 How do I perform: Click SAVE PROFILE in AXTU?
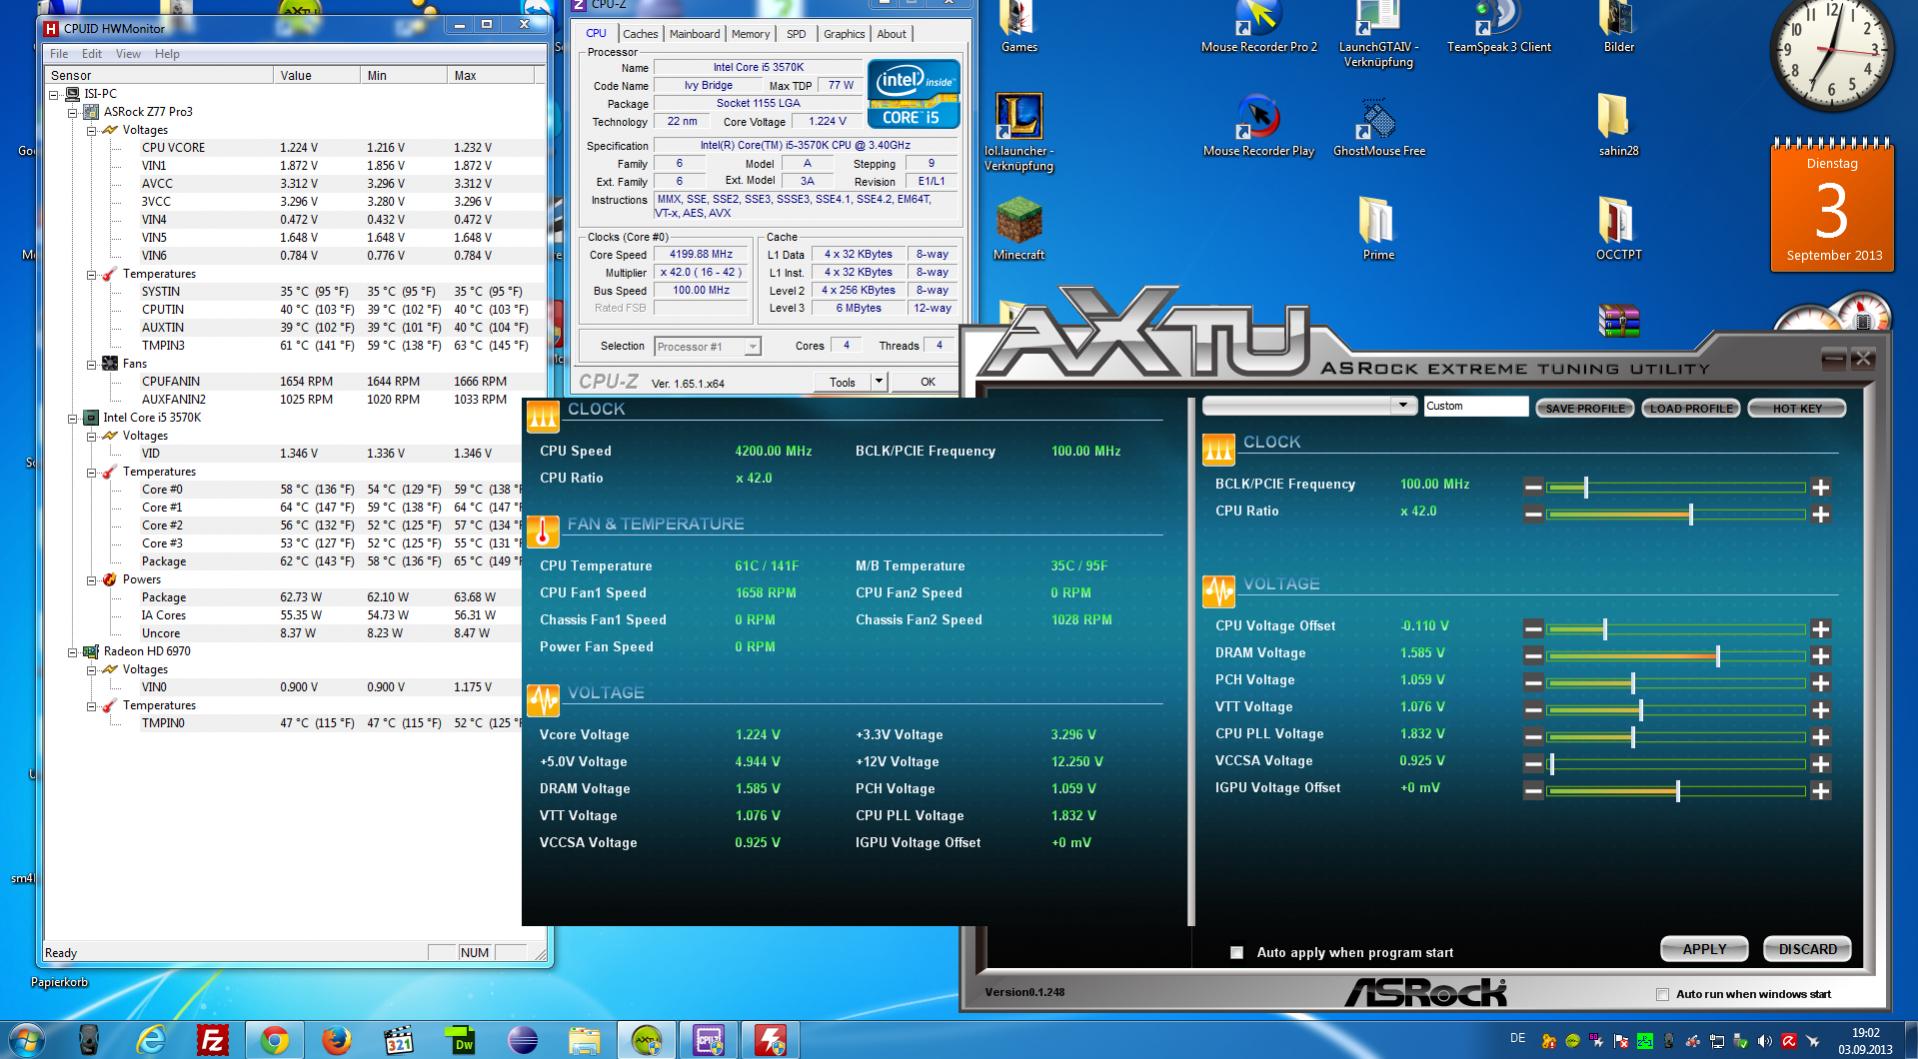[x=1584, y=408]
